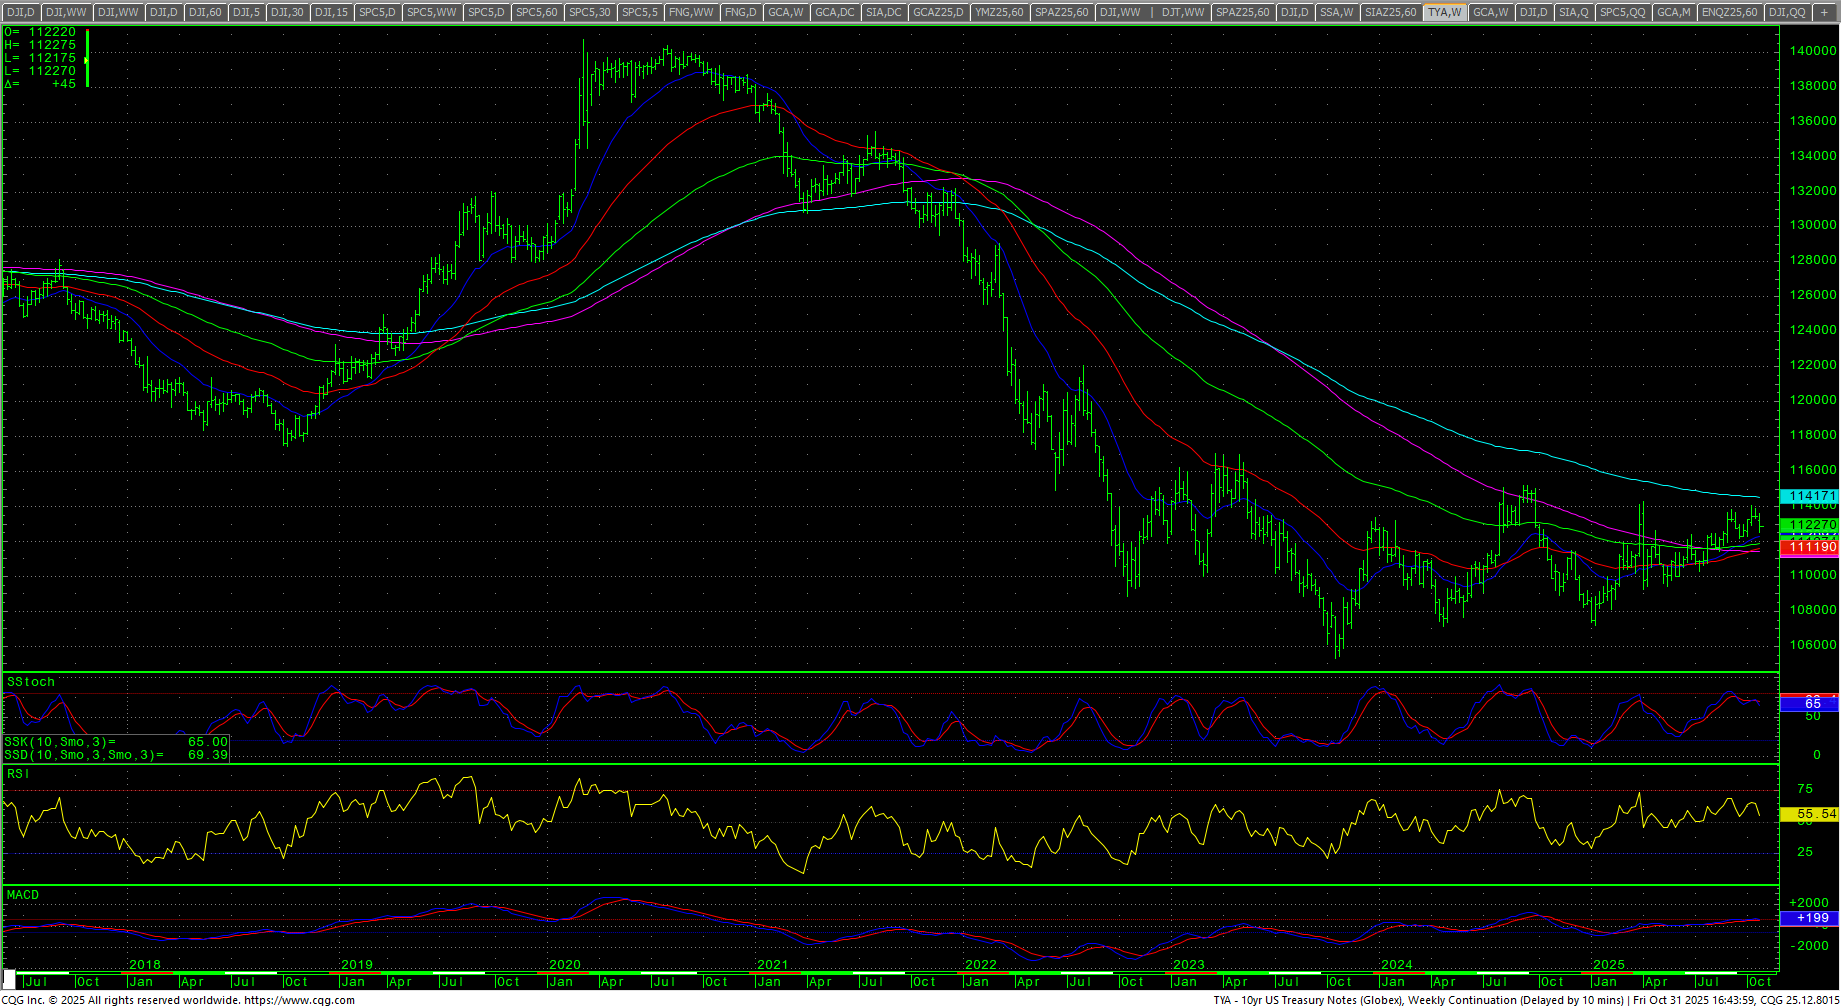Go to the SPC5,QQ chart tab
Viewport: 1841px width, 1008px height.
[1622, 12]
